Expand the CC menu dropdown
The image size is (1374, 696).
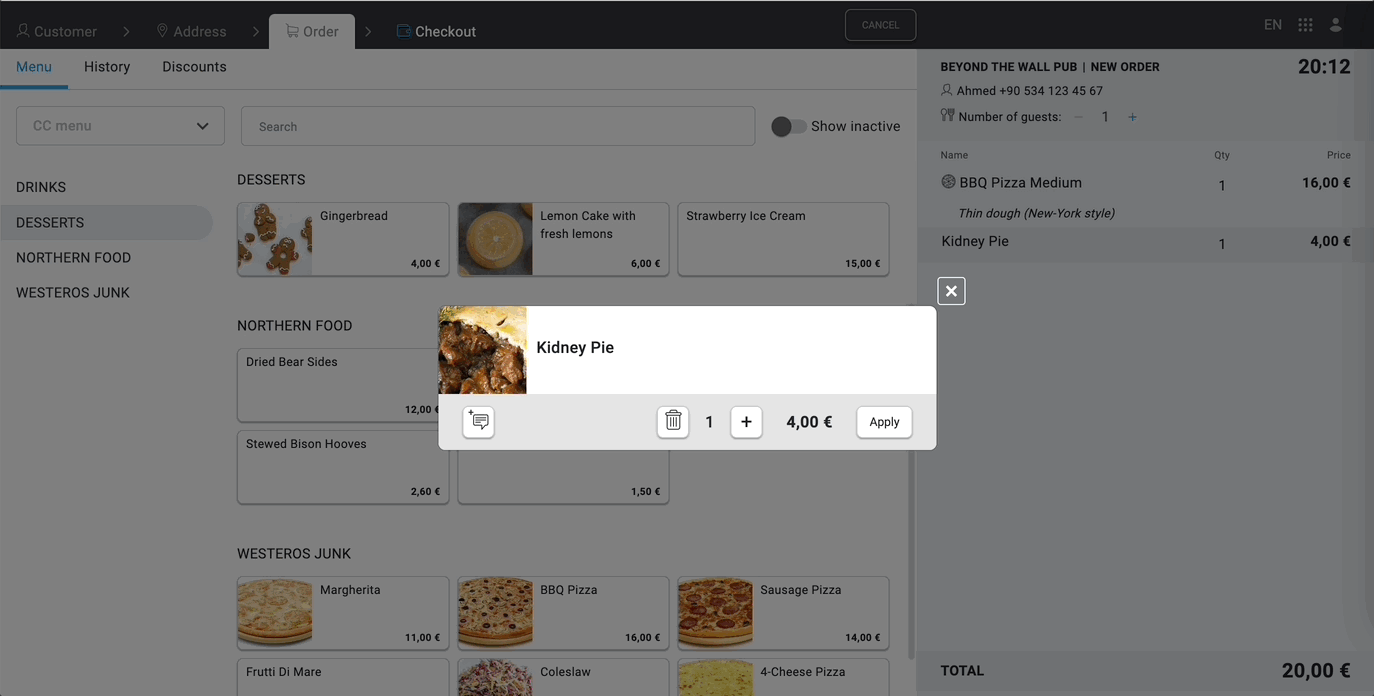120,126
